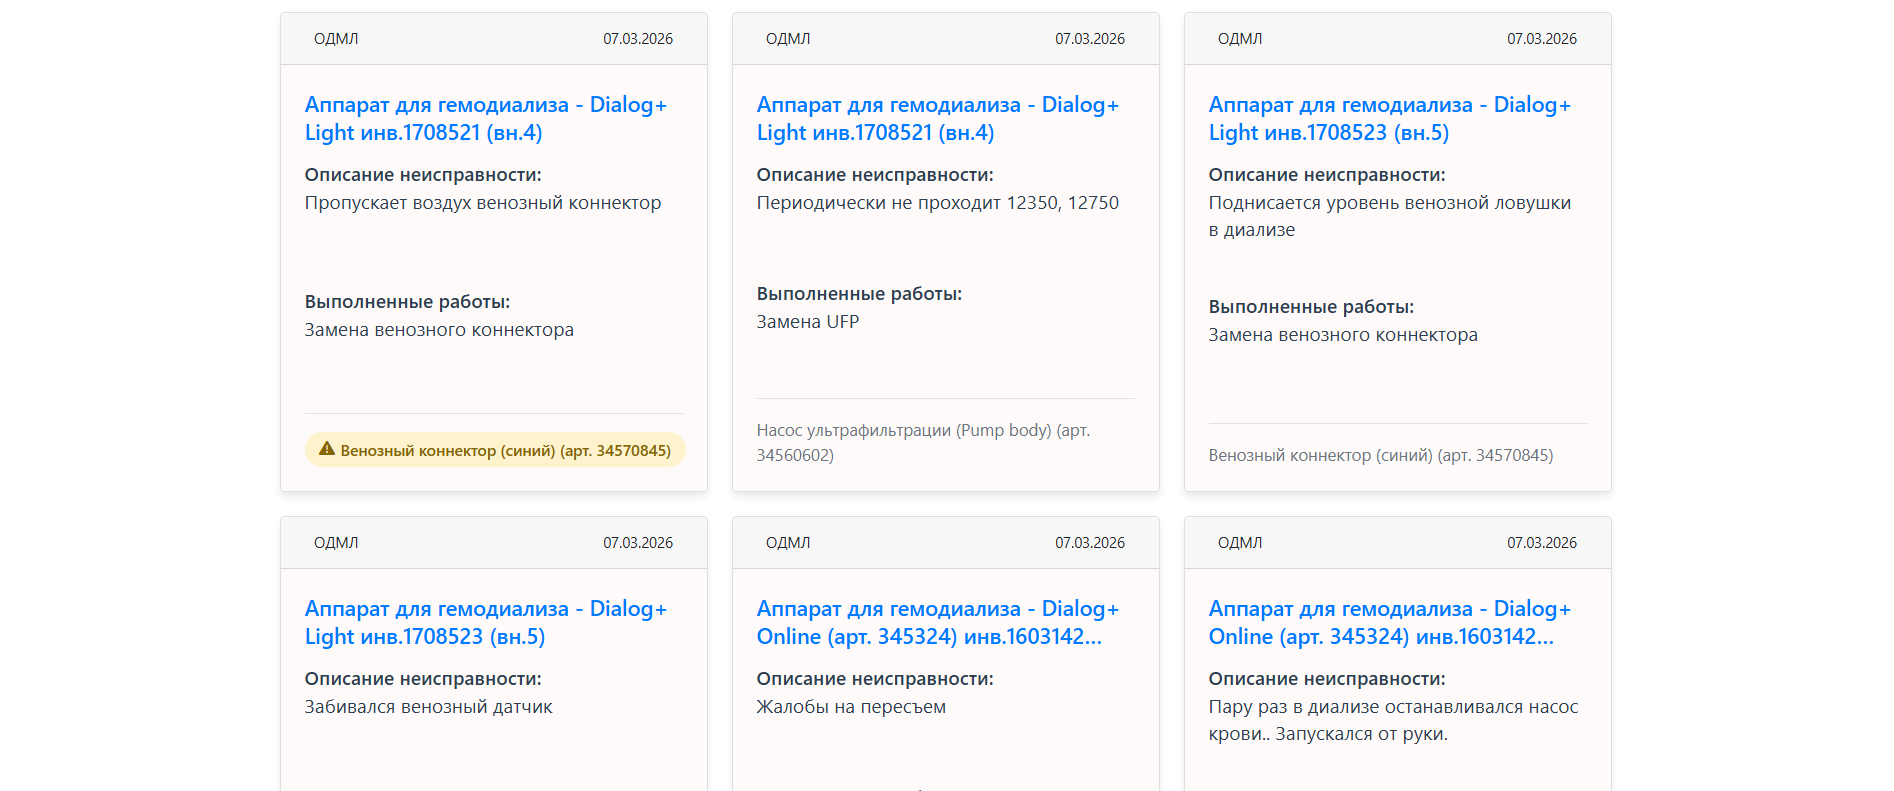
Task: Open the device link above "Пару раз в диализе останавливался насос"
Action: point(1390,623)
